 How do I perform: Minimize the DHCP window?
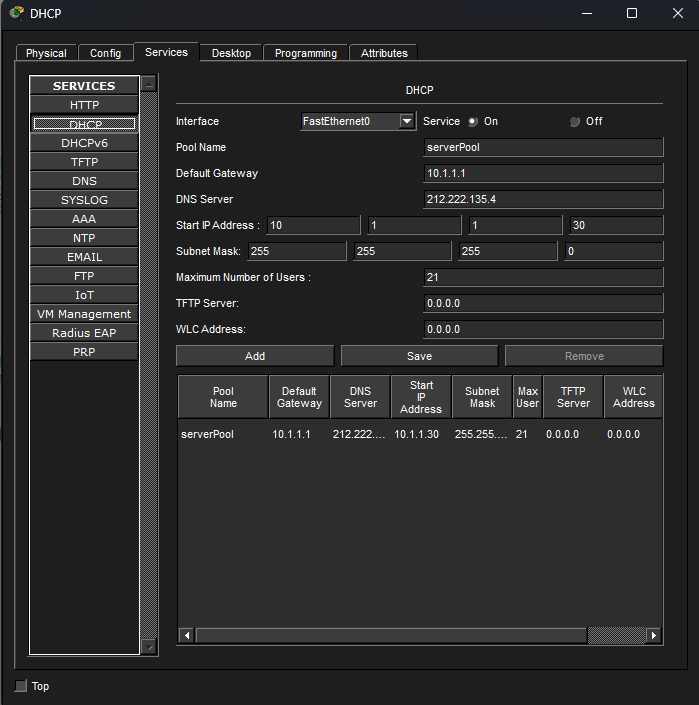pos(587,13)
